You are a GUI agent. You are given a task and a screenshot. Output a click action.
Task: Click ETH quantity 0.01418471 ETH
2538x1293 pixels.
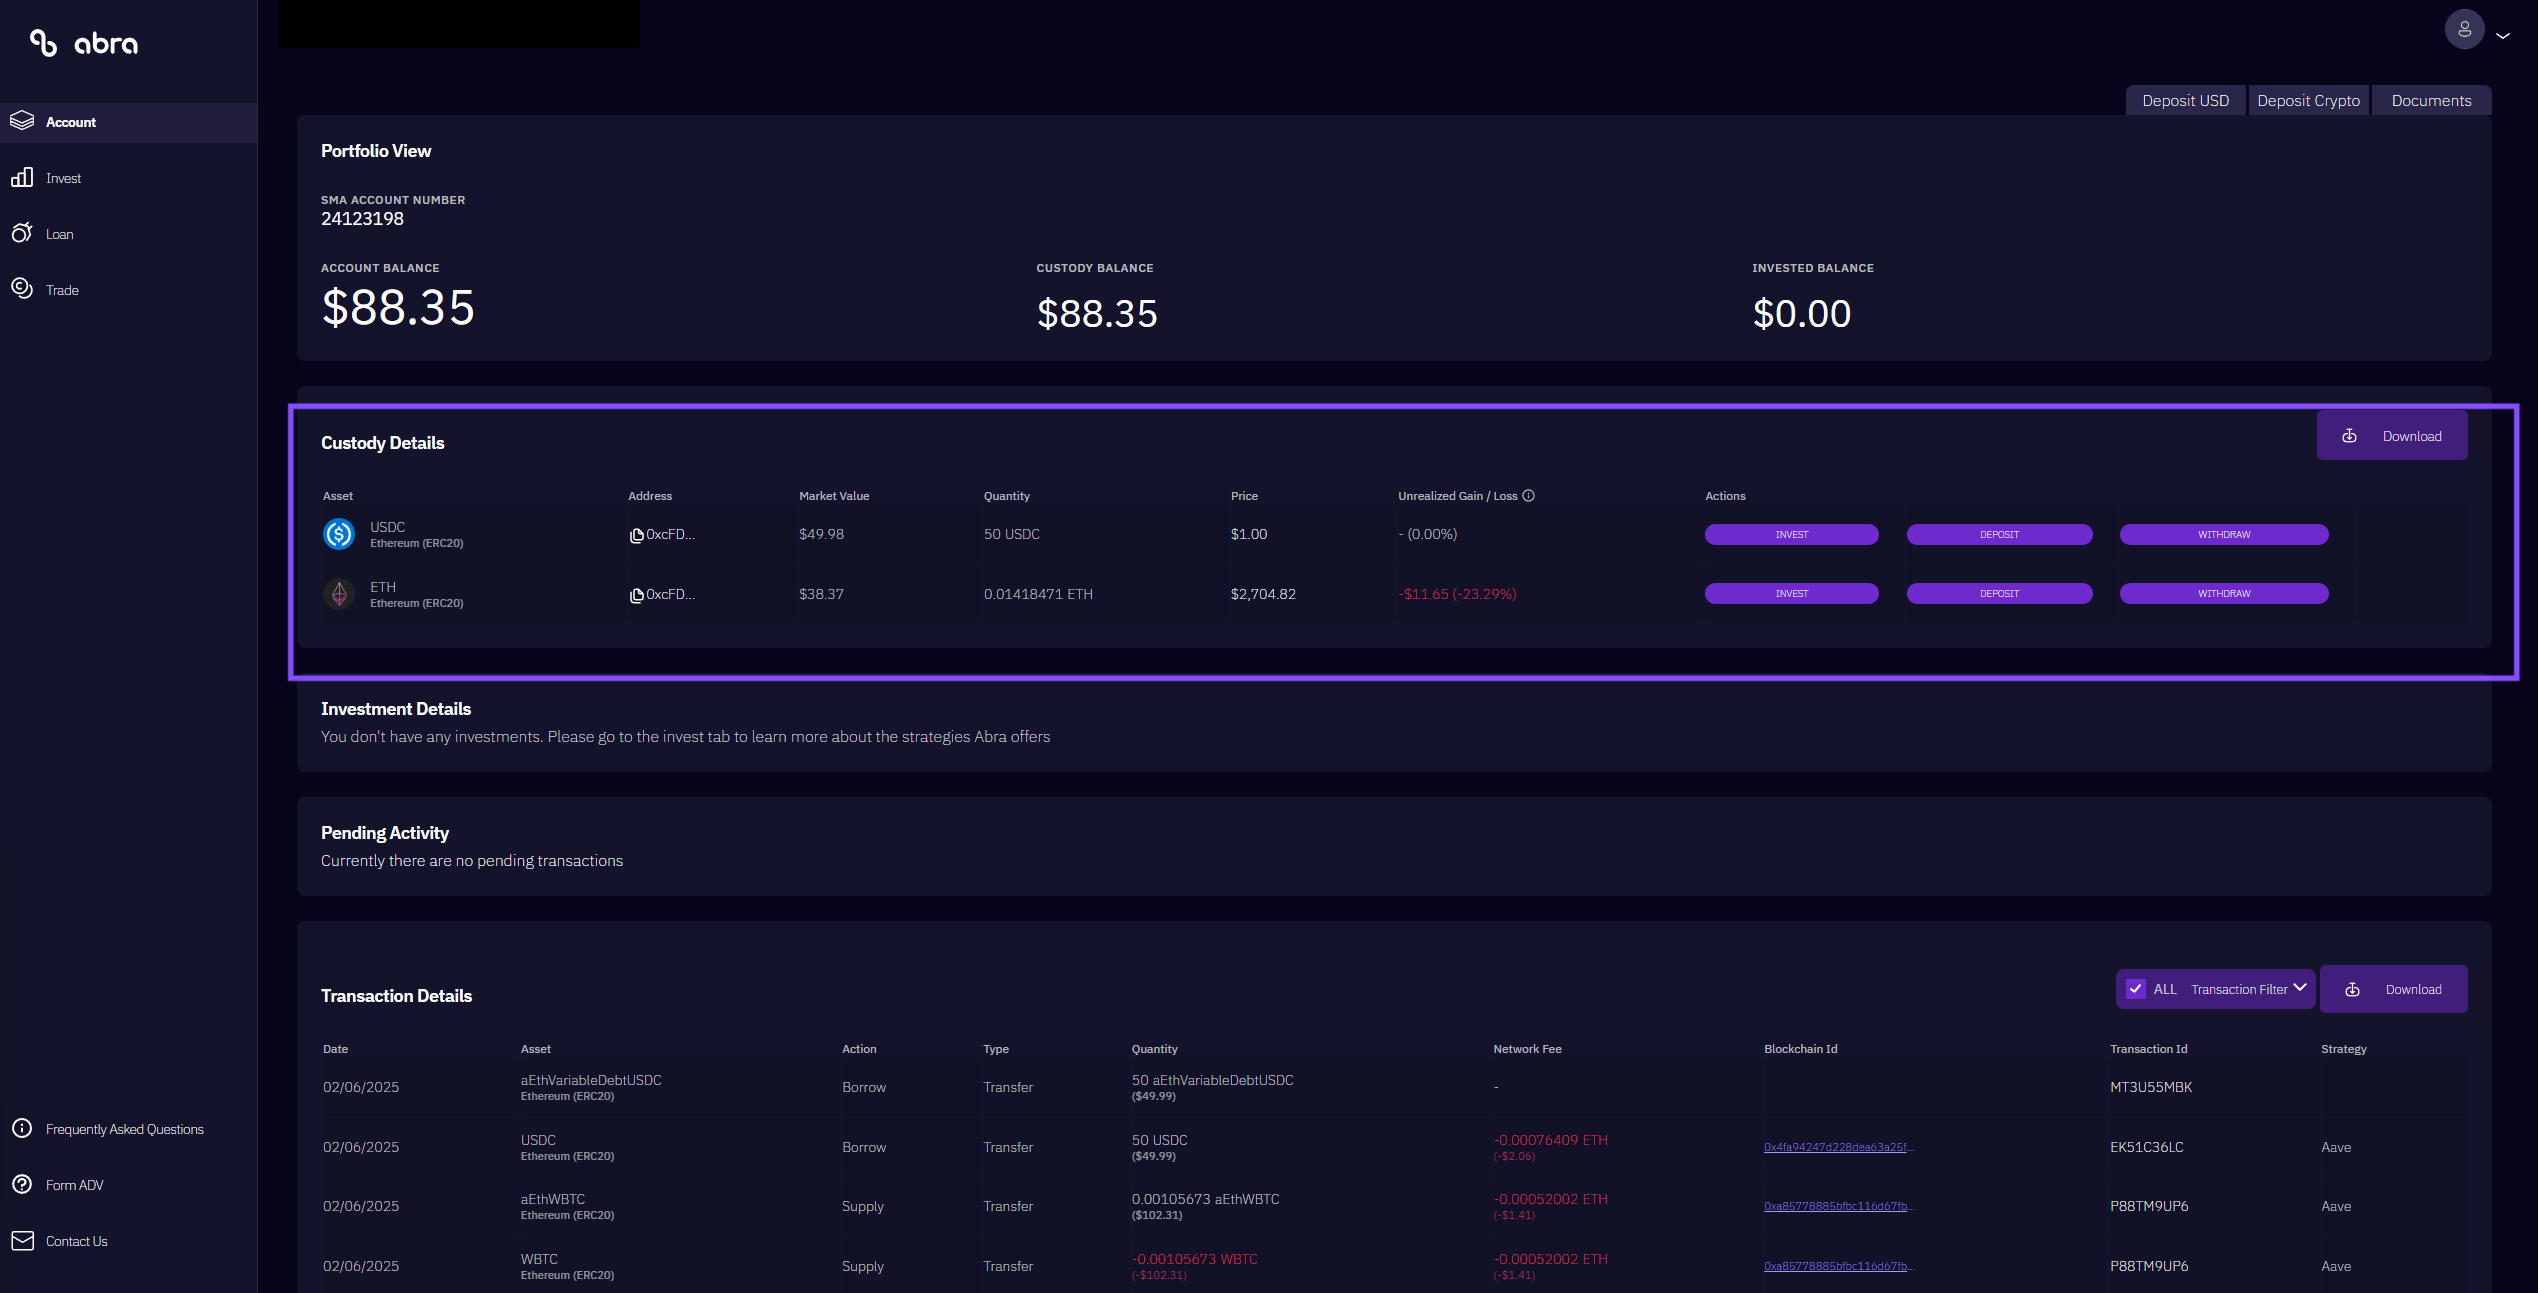click(1038, 594)
